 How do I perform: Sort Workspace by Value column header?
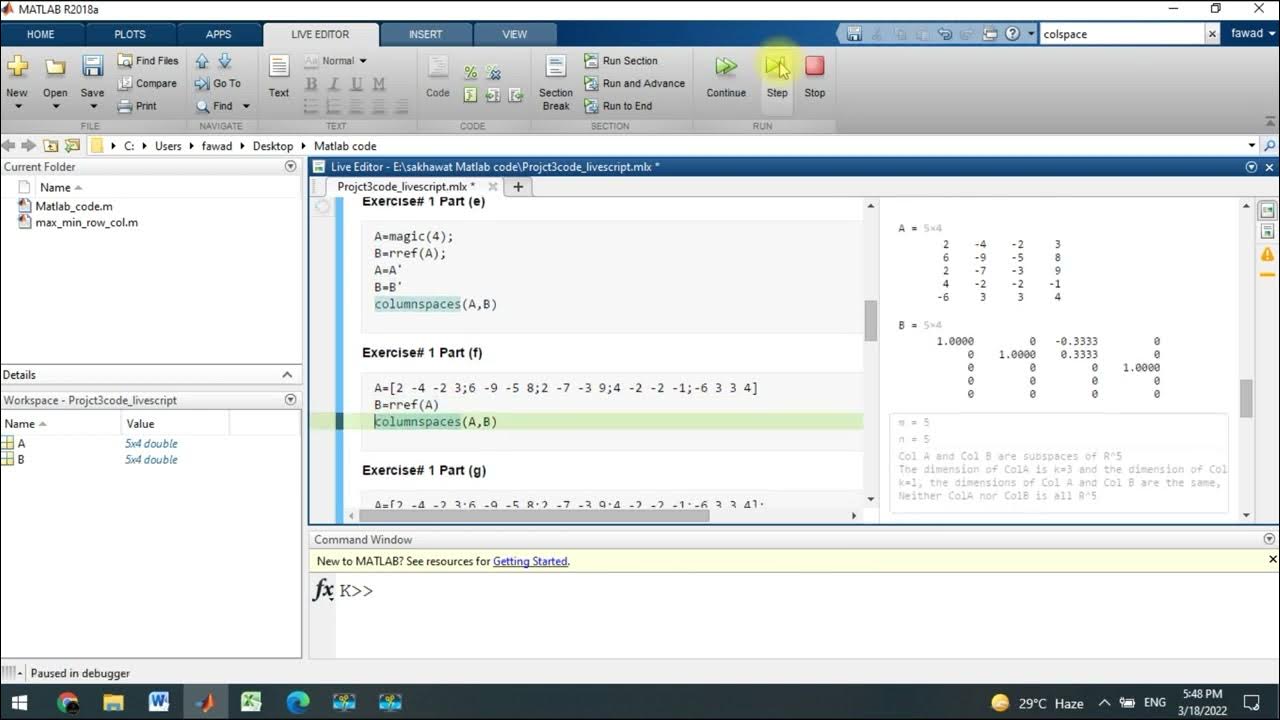(175, 424)
